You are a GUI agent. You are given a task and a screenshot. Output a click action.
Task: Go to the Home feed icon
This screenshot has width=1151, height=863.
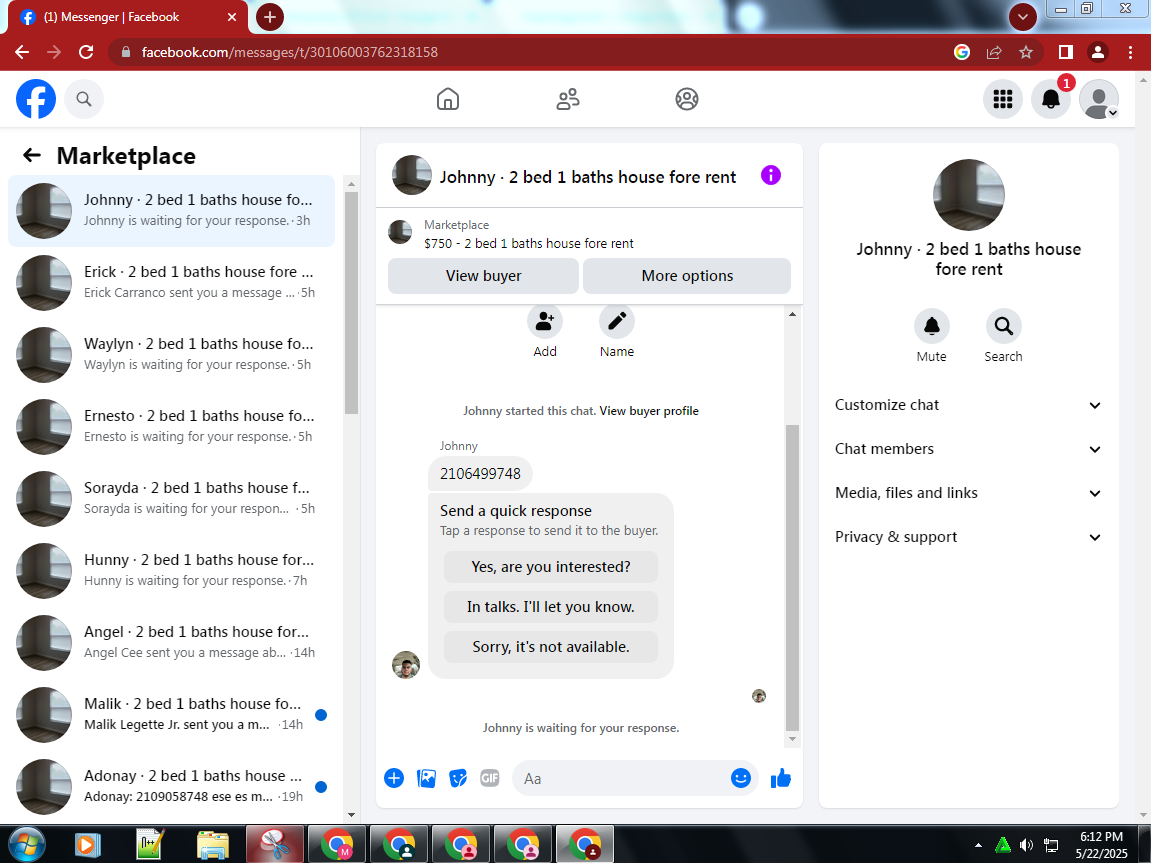[448, 99]
